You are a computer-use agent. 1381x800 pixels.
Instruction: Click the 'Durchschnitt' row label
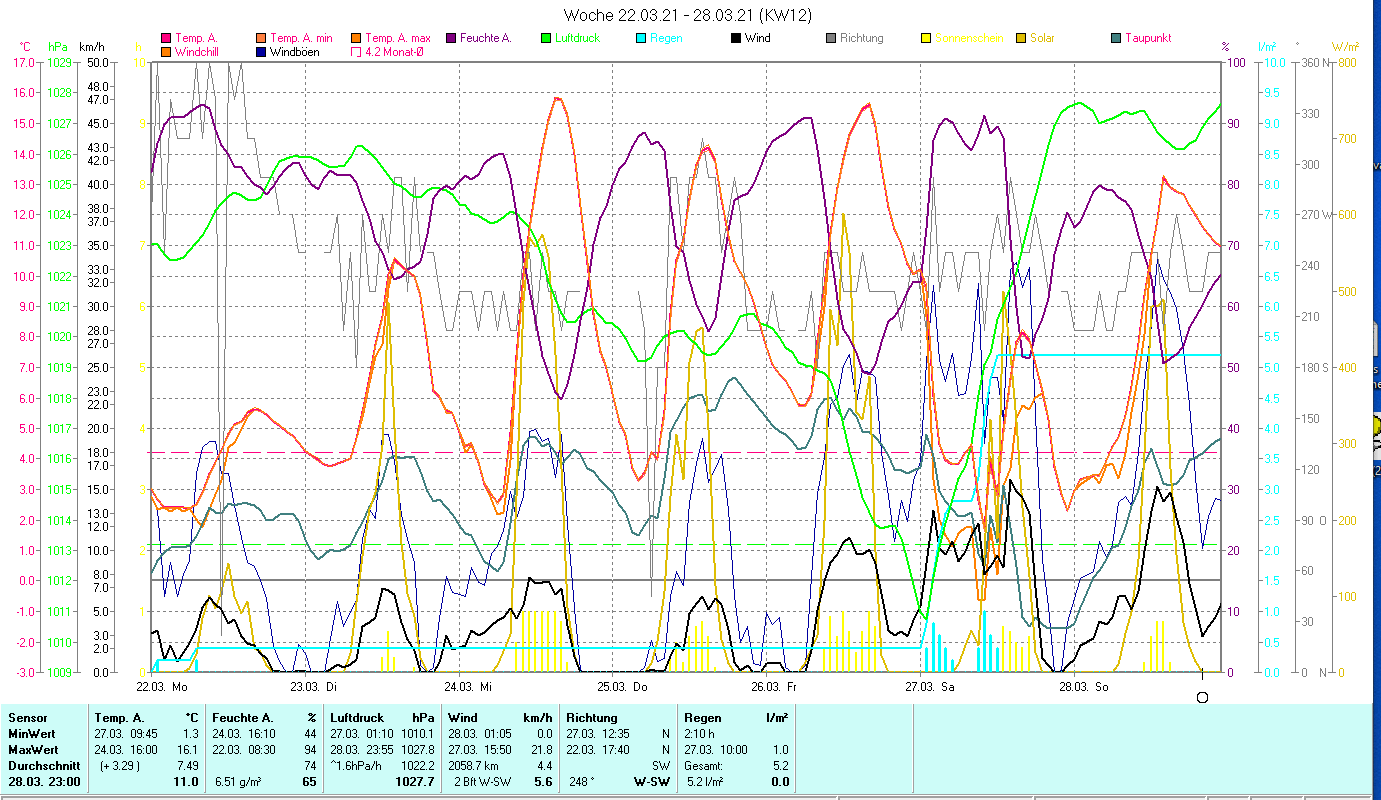coord(42,766)
